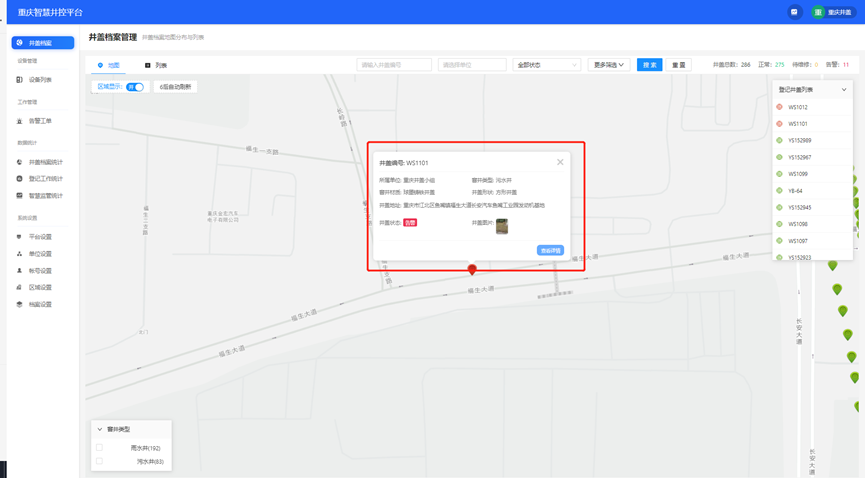Click the blue 搜索 button
The image size is (865, 478).
click(649, 65)
